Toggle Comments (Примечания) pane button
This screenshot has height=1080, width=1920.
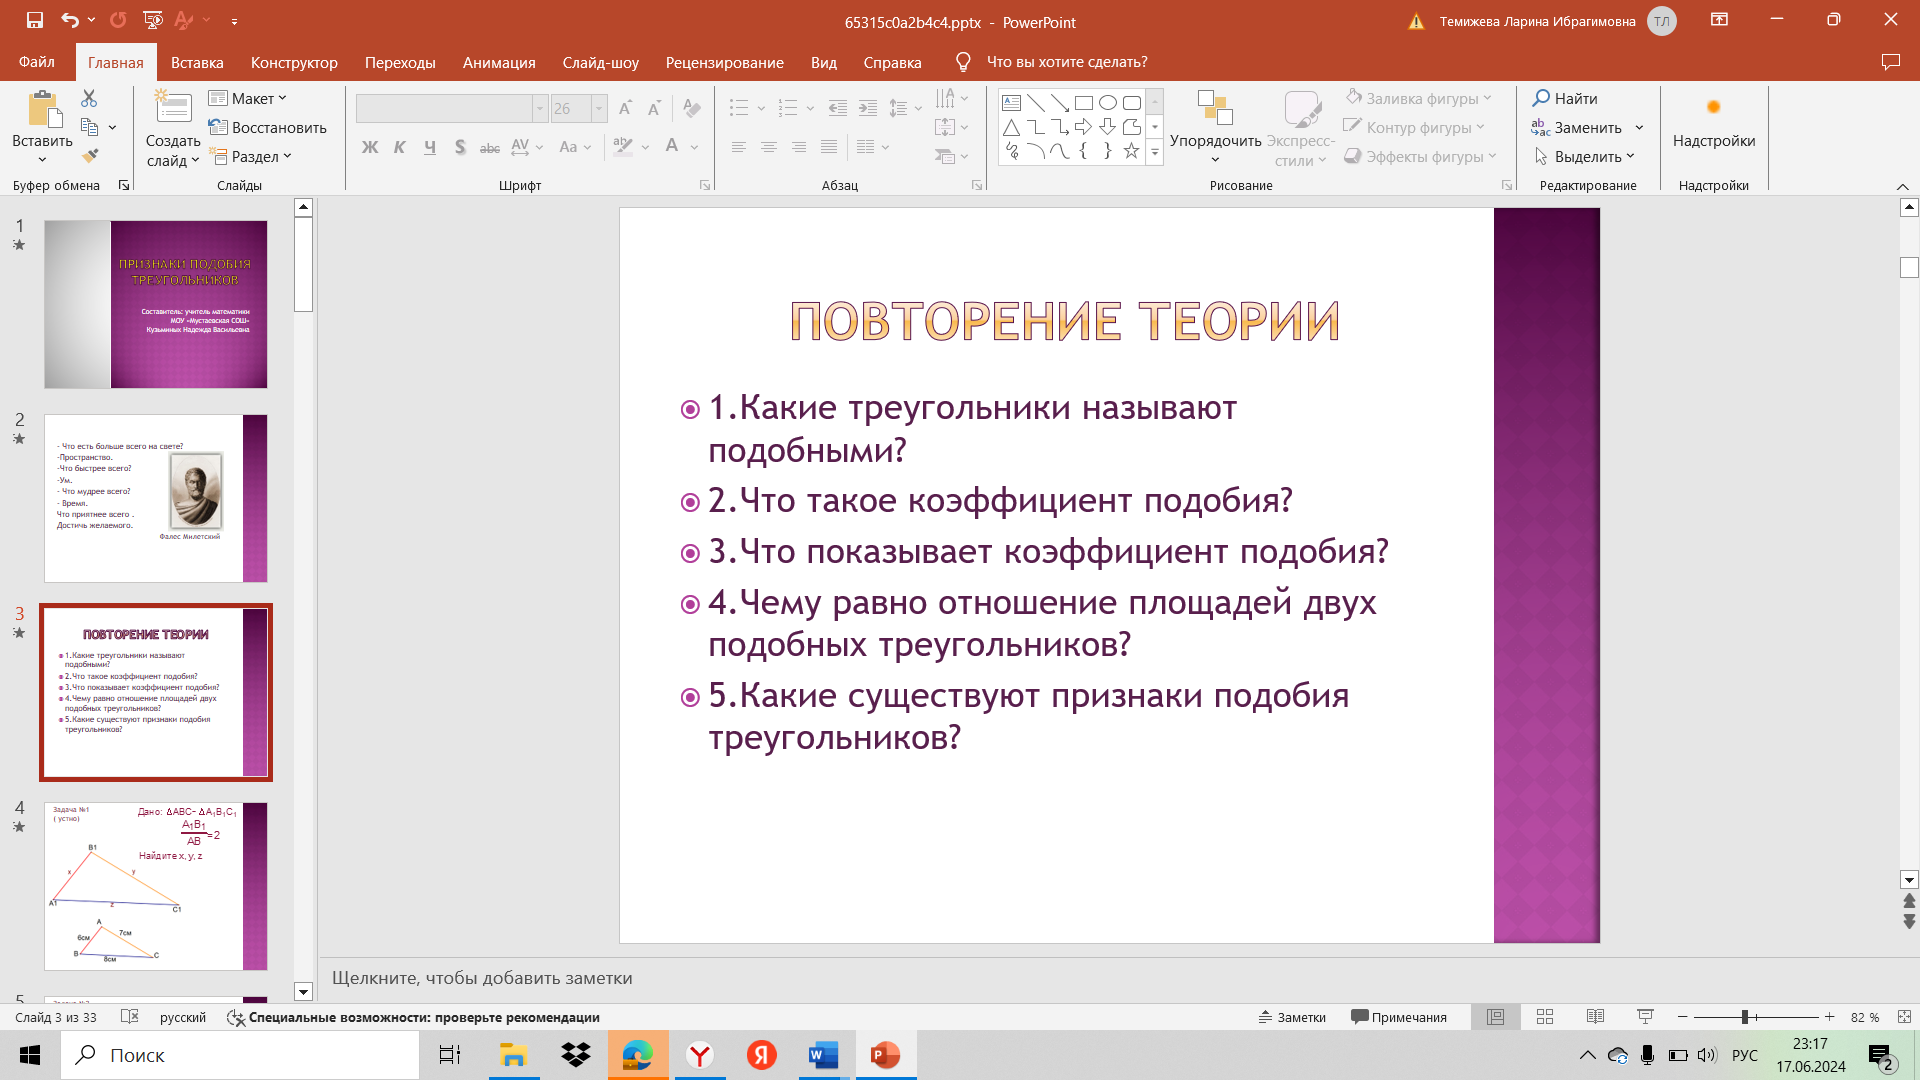tap(1399, 1017)
